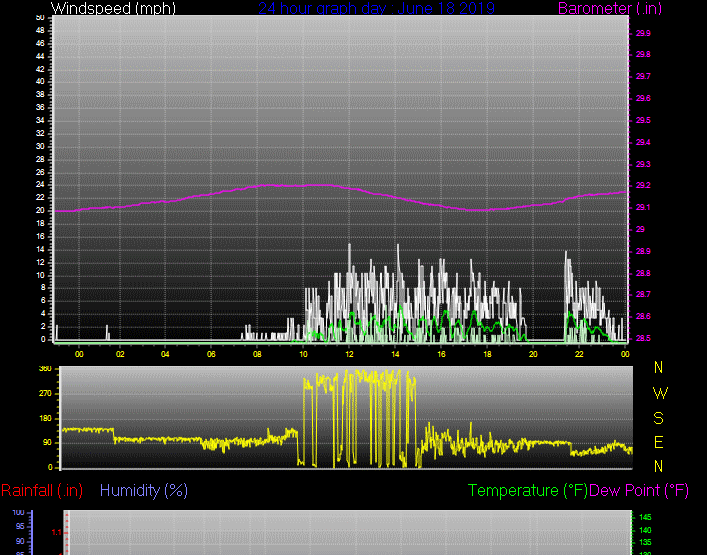Click the Rainfall (.in) label
This screenshot has width=707, height=555.
click(x=42, y=490)
